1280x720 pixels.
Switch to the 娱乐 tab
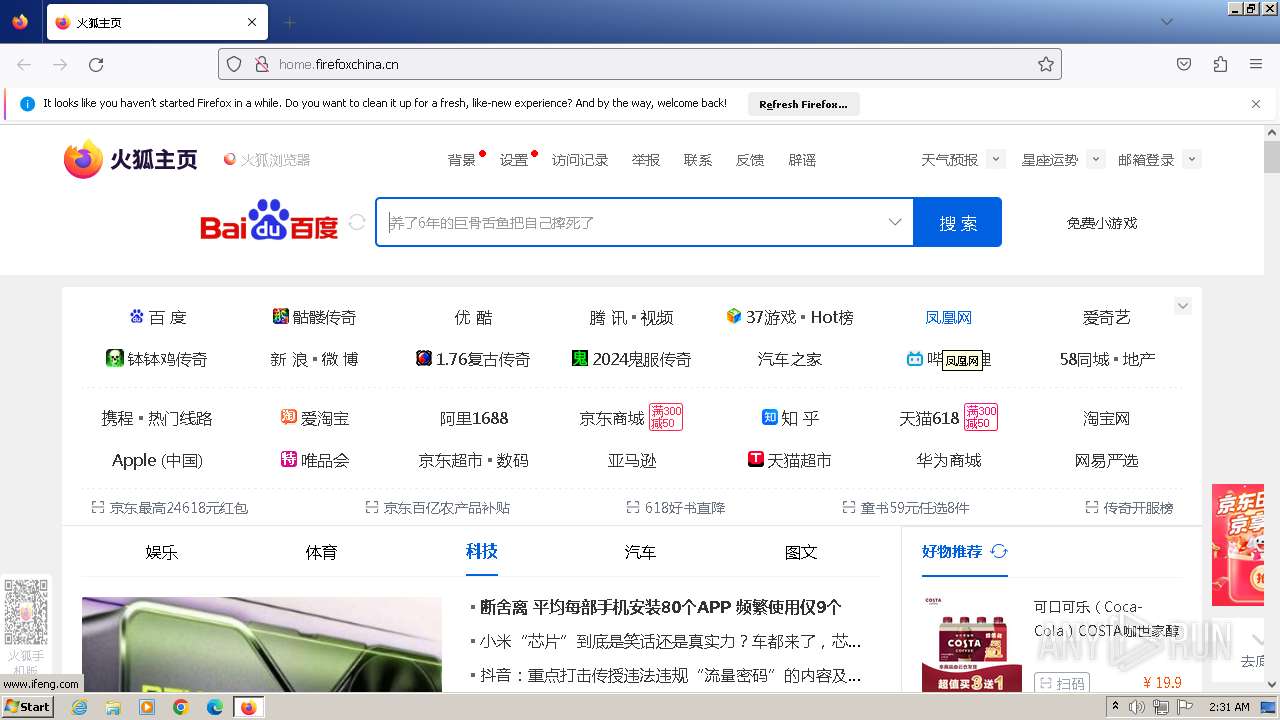point(162,552)
